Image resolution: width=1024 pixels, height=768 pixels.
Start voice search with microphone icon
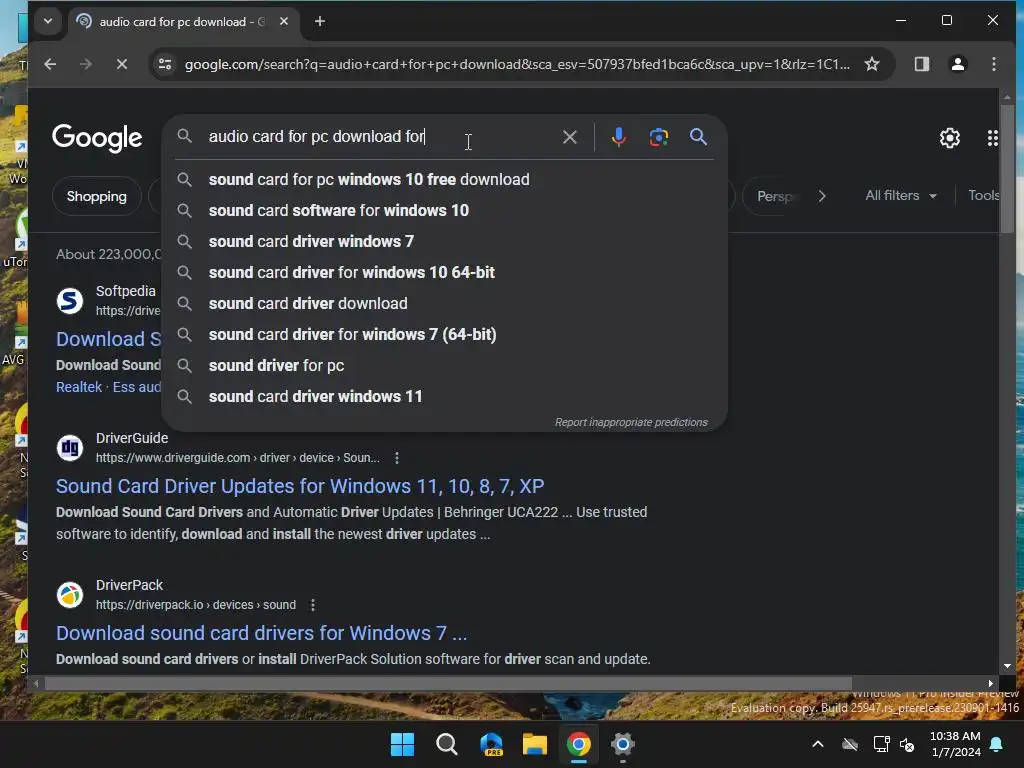tap(618, 137)
